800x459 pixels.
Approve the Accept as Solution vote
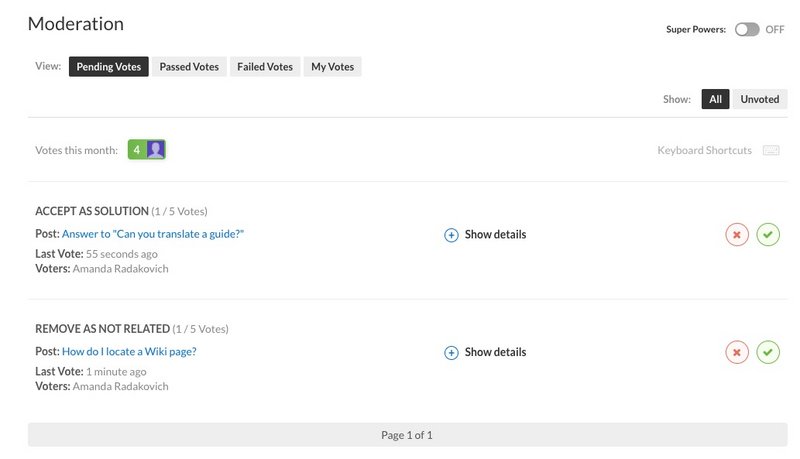point(768,235)
